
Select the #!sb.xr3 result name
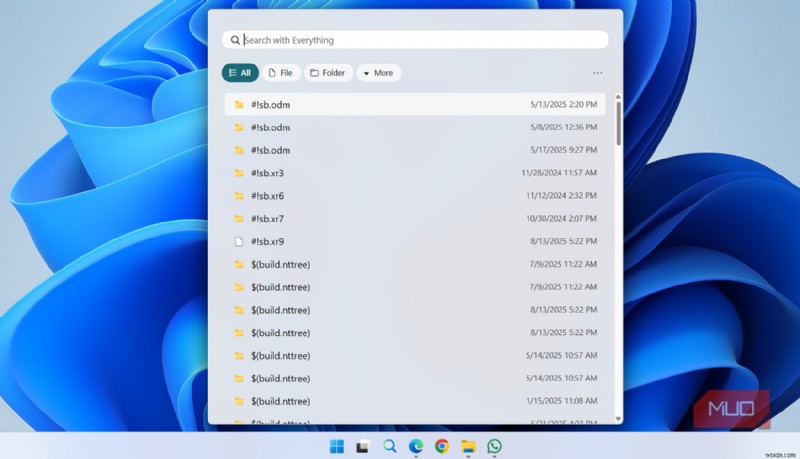click(x=267, y=173)
